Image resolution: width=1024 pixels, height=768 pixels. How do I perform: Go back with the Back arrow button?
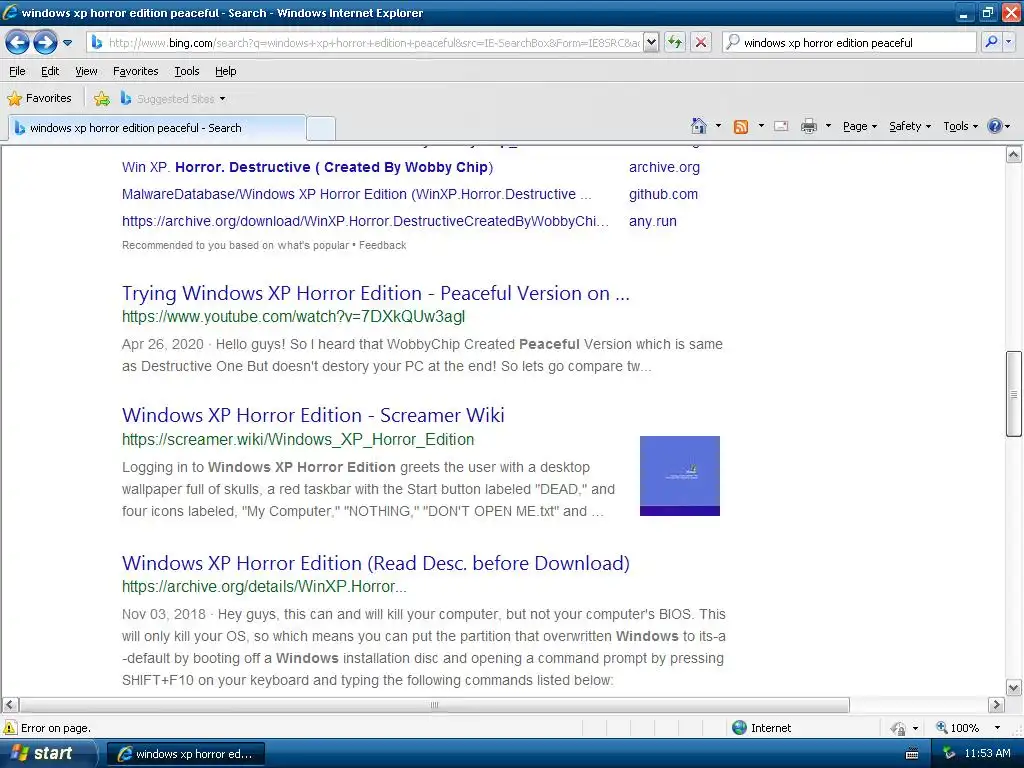tap(18, 43)
